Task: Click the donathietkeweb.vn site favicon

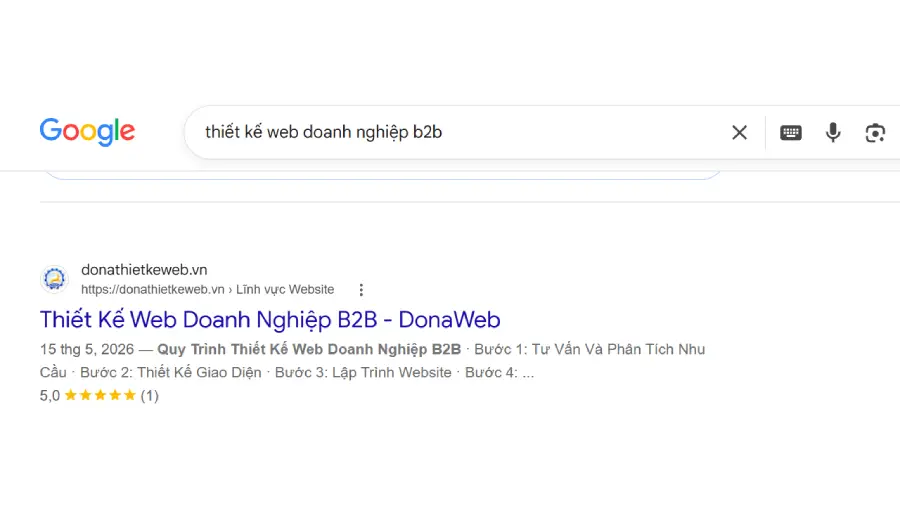Action: pos(55,279)
